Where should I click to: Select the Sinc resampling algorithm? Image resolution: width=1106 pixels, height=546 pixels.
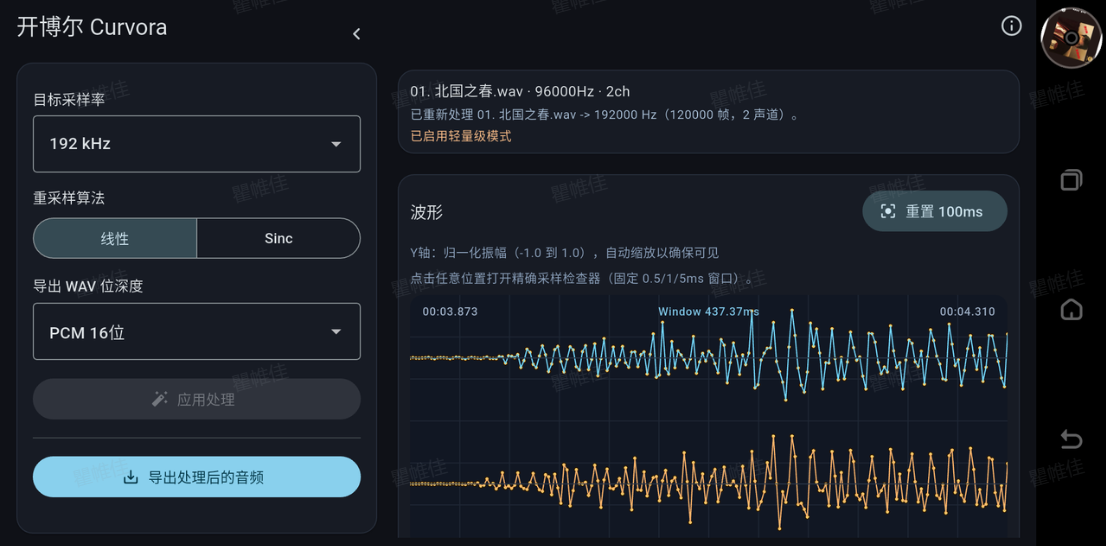point(279,238)
